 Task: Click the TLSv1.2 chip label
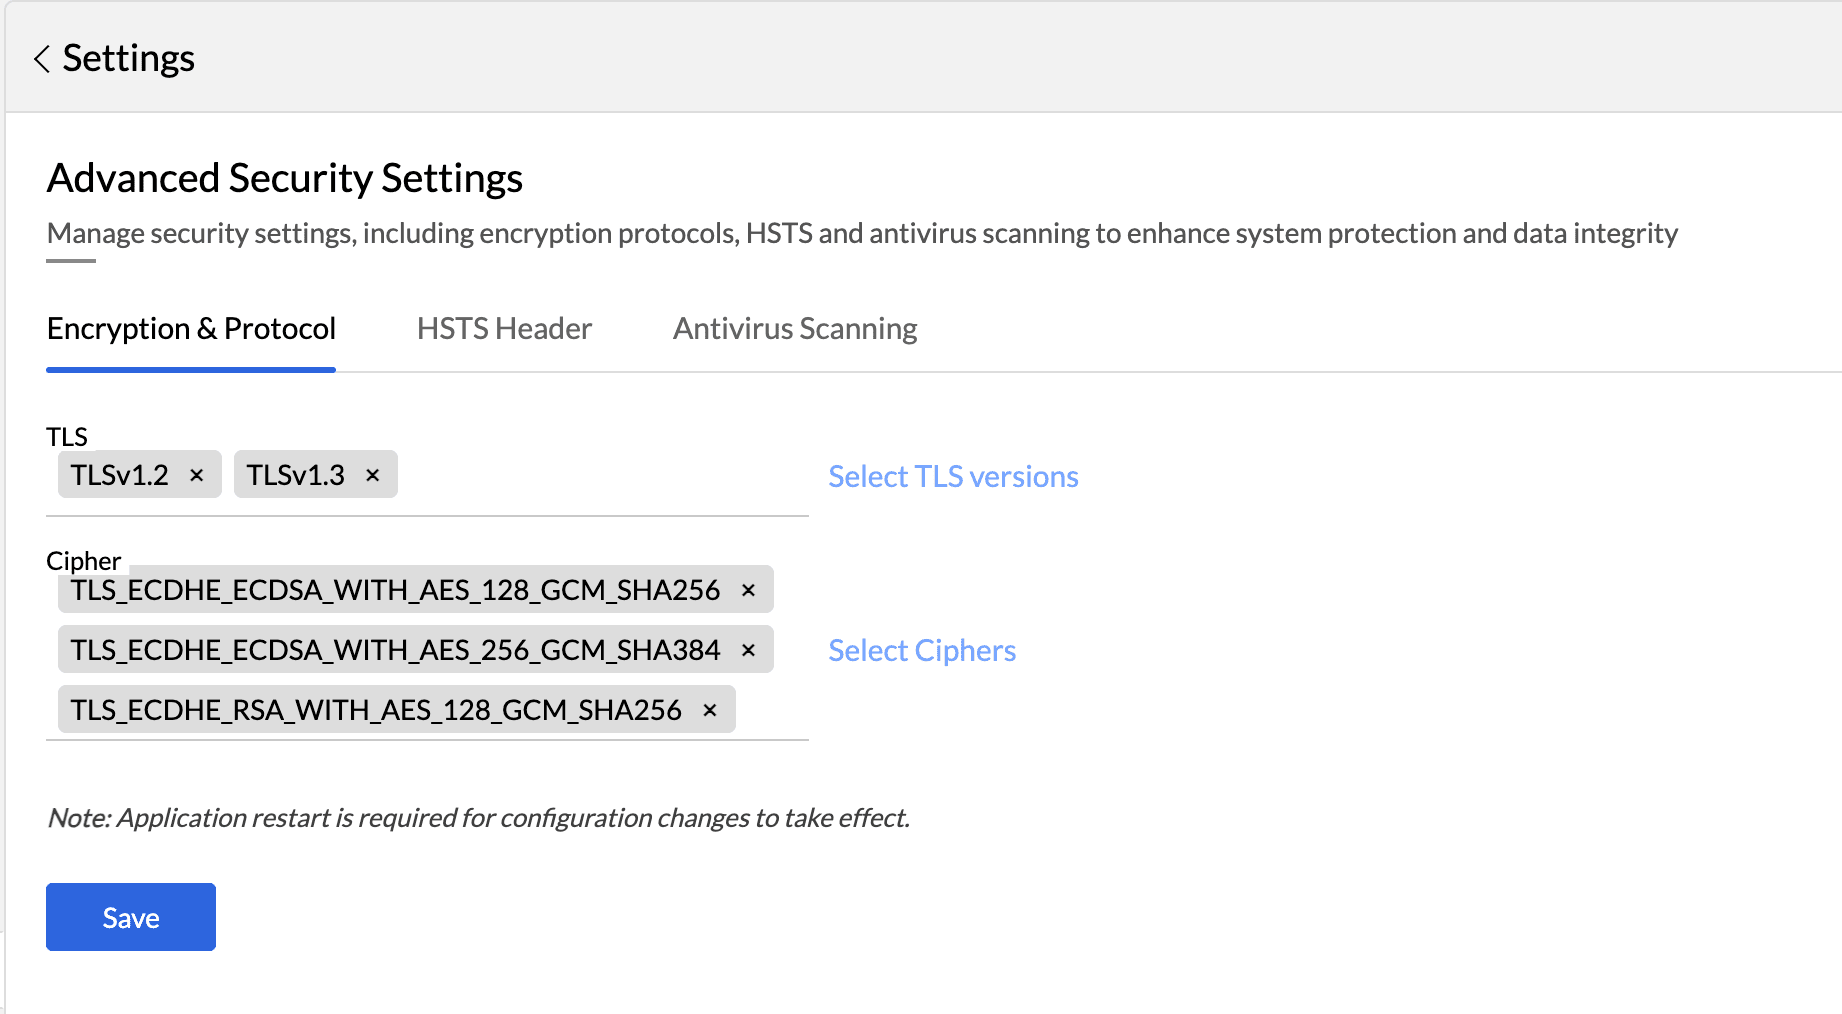(120, 475)
